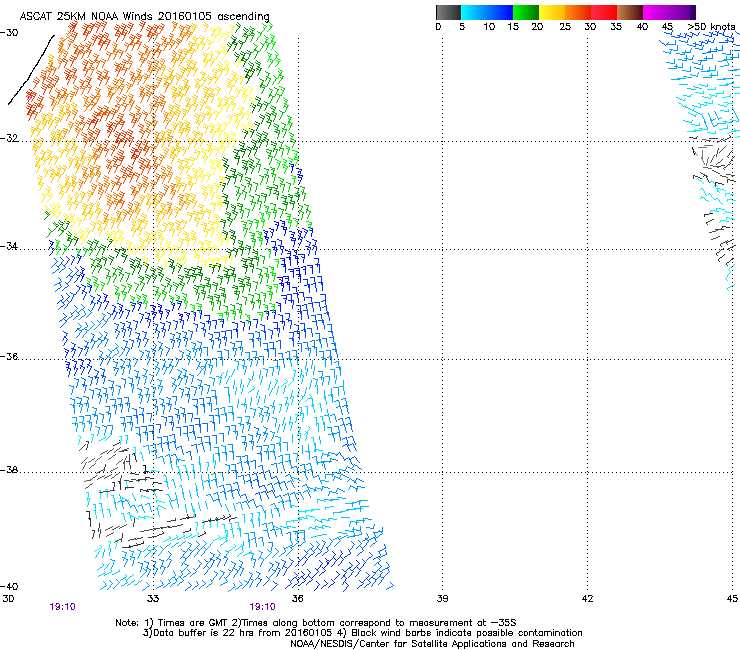Click the green 15-20 knots color swatch
The width and height of the screenshot is (740, 650).
point(526,12)
